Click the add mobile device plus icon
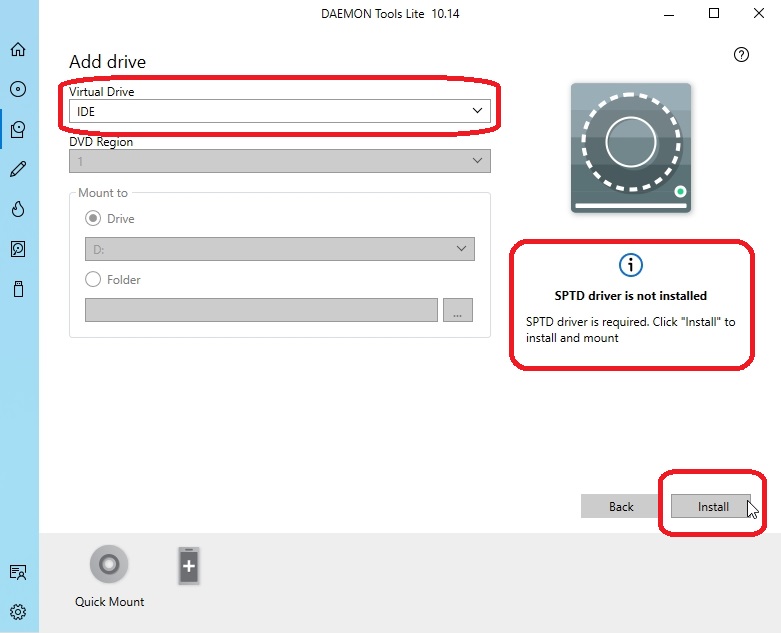Image resolution: width=781 pixels, height=633 pixels. pyautogui.click(x=189, y=566)
